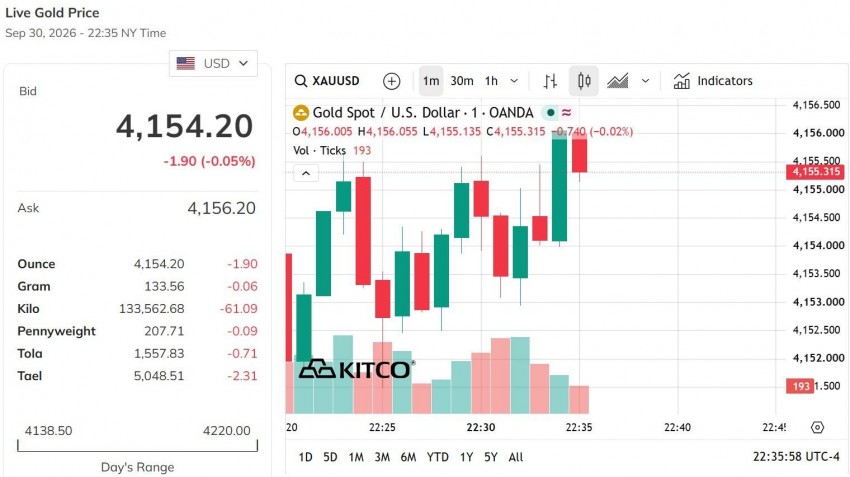
Task: Select the All date range
Action: click(516, 457)
